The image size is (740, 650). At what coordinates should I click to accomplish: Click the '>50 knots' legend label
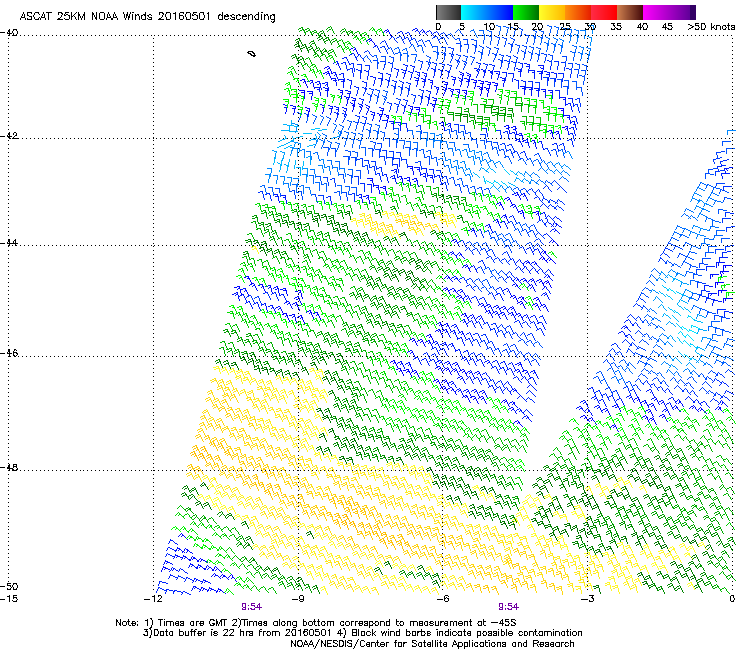coord(711,27)
